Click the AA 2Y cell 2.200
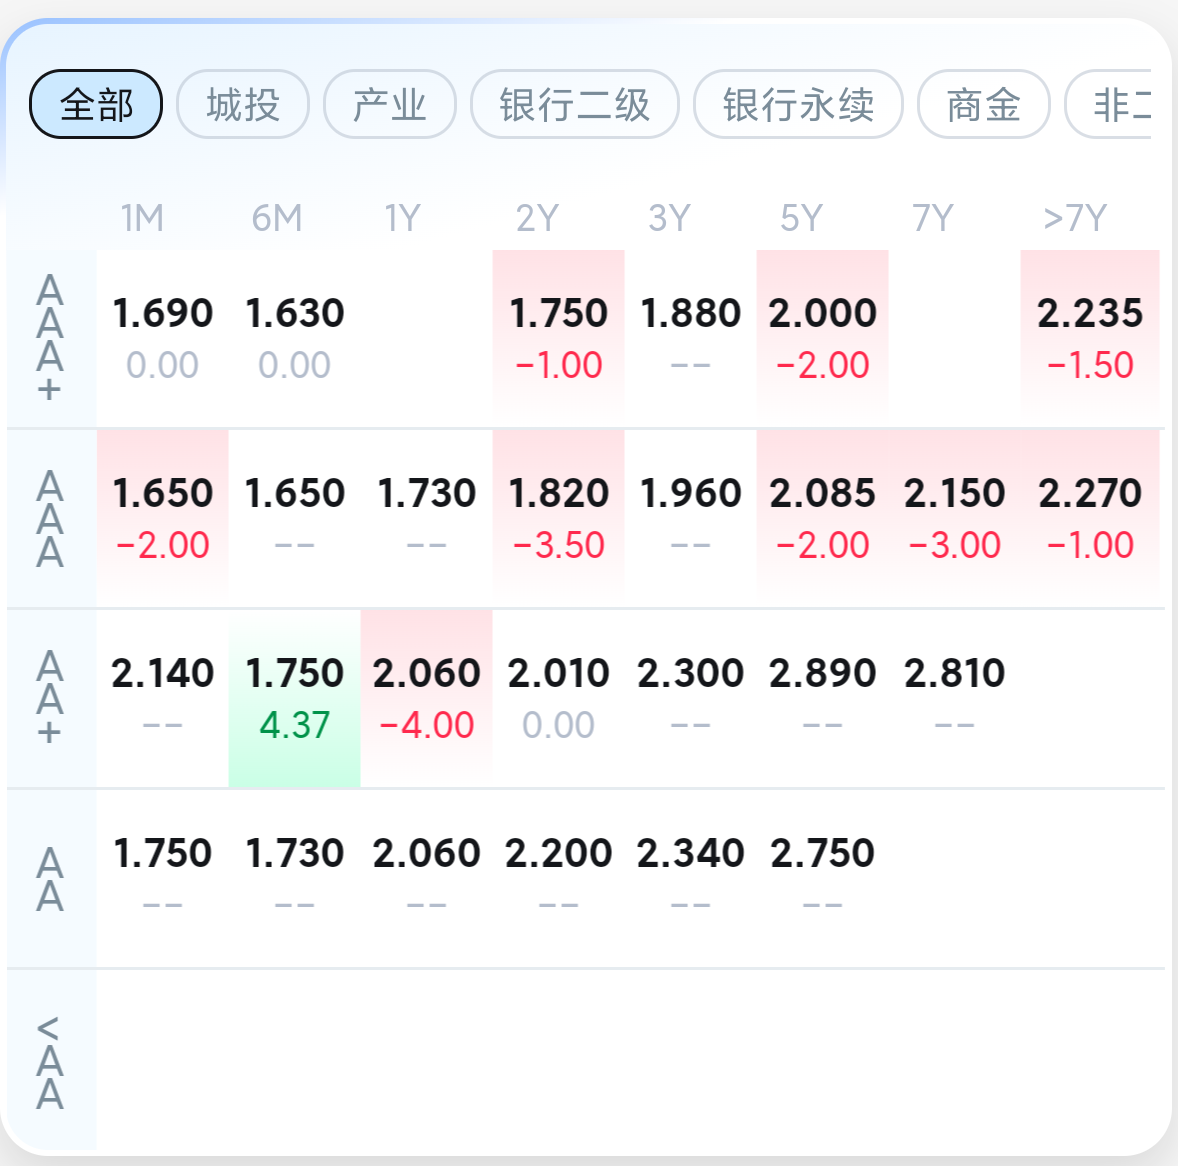 (x=558, y=878)
